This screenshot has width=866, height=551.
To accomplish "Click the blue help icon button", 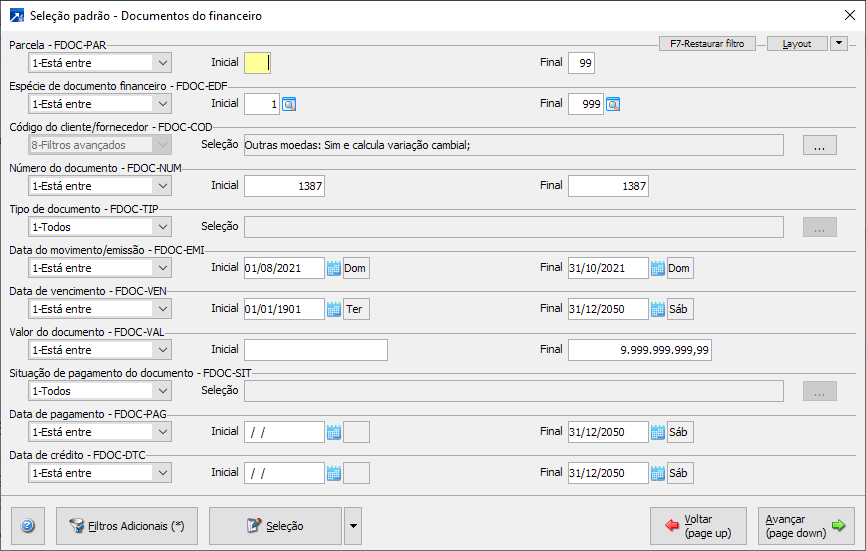I will click(27, 525).
